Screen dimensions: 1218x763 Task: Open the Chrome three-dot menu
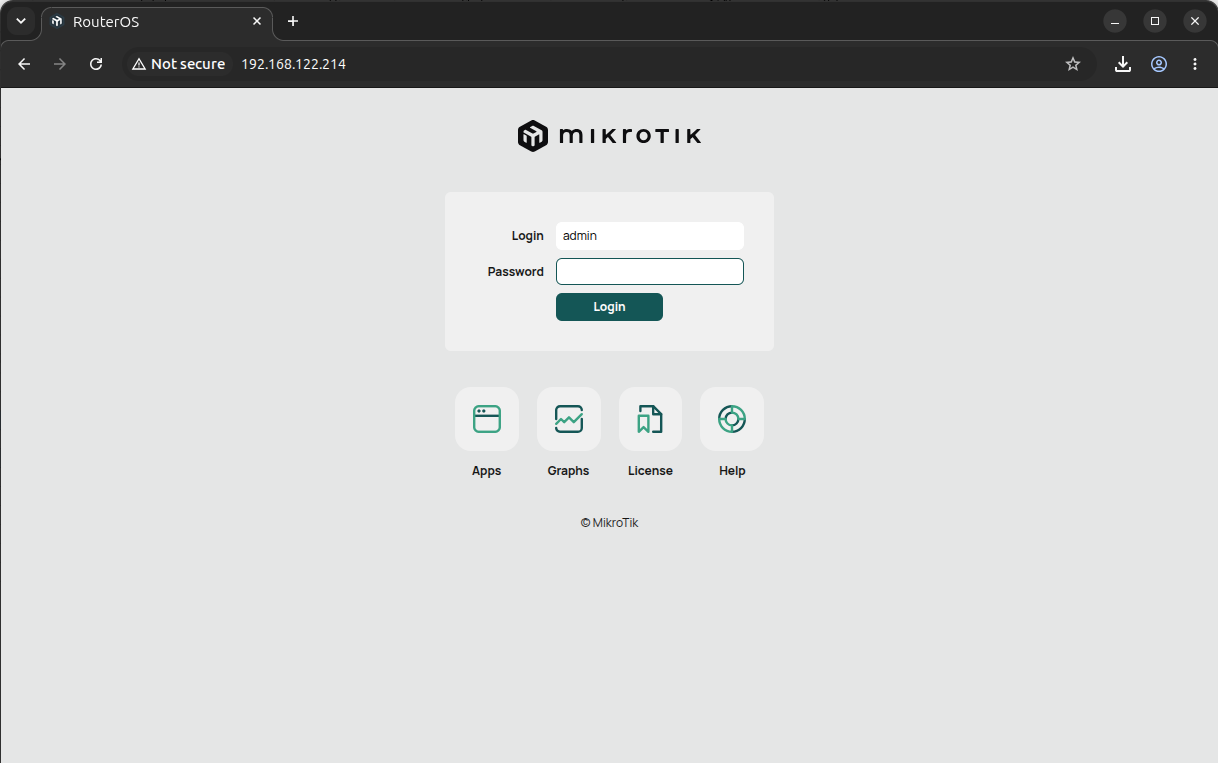pos(1195,64)
